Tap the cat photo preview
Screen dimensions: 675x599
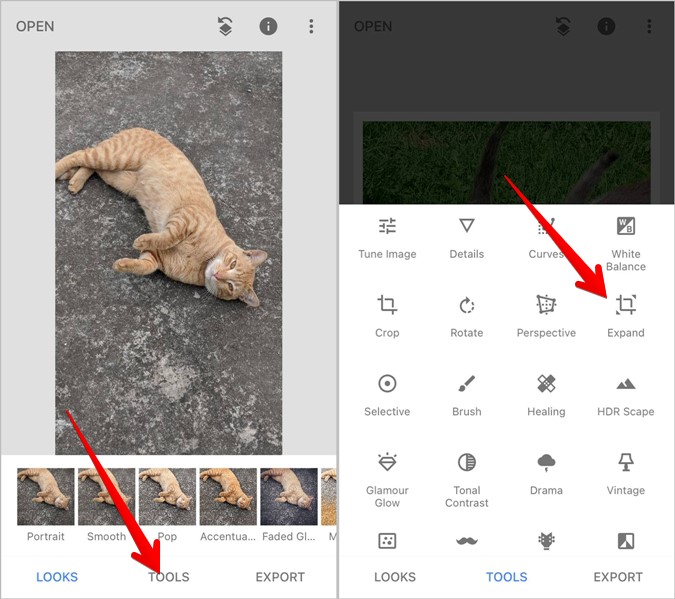point(168,253)
